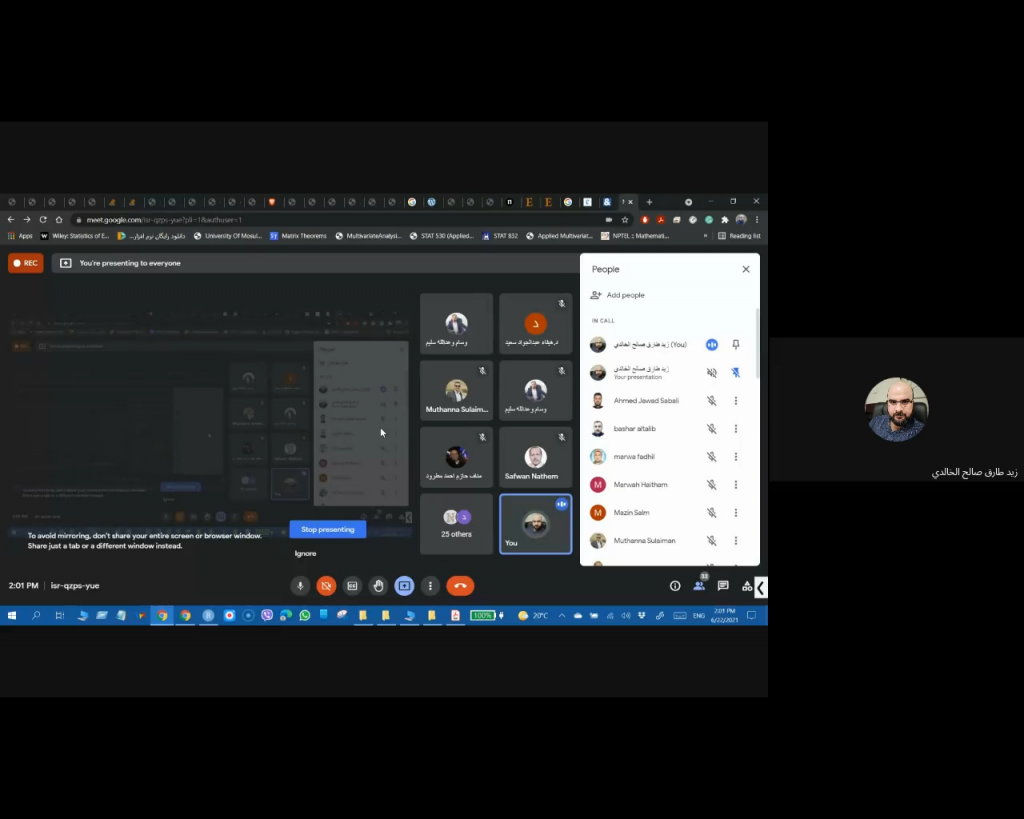Pin your own tile in People list
Image resolution: width=1024 pixels, height=819 pixels.
pos(736,345)
